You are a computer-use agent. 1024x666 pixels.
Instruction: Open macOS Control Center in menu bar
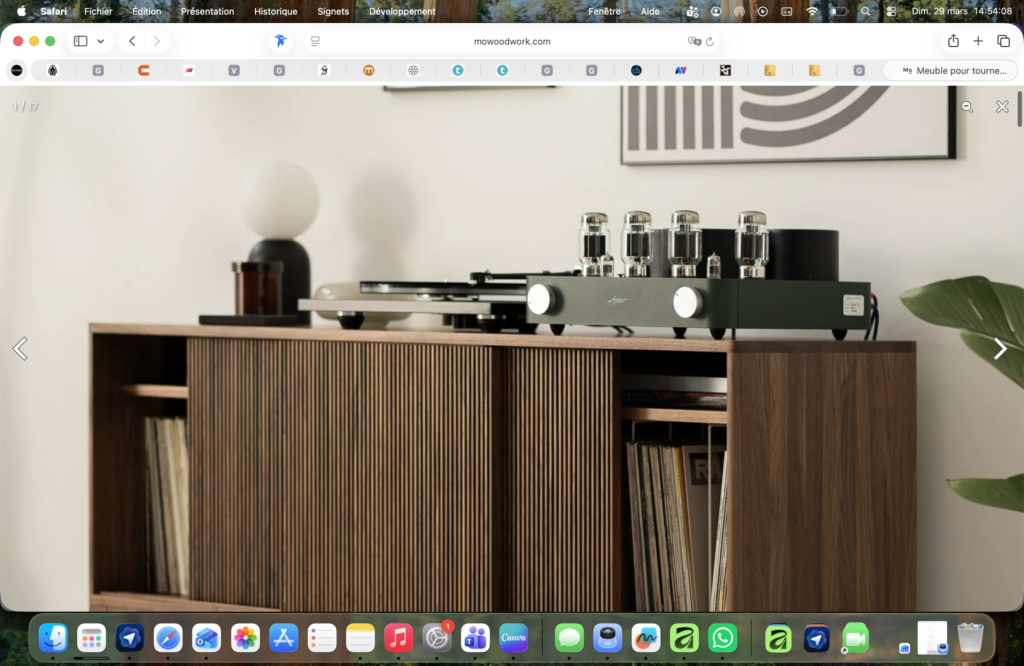click(891, 11)
